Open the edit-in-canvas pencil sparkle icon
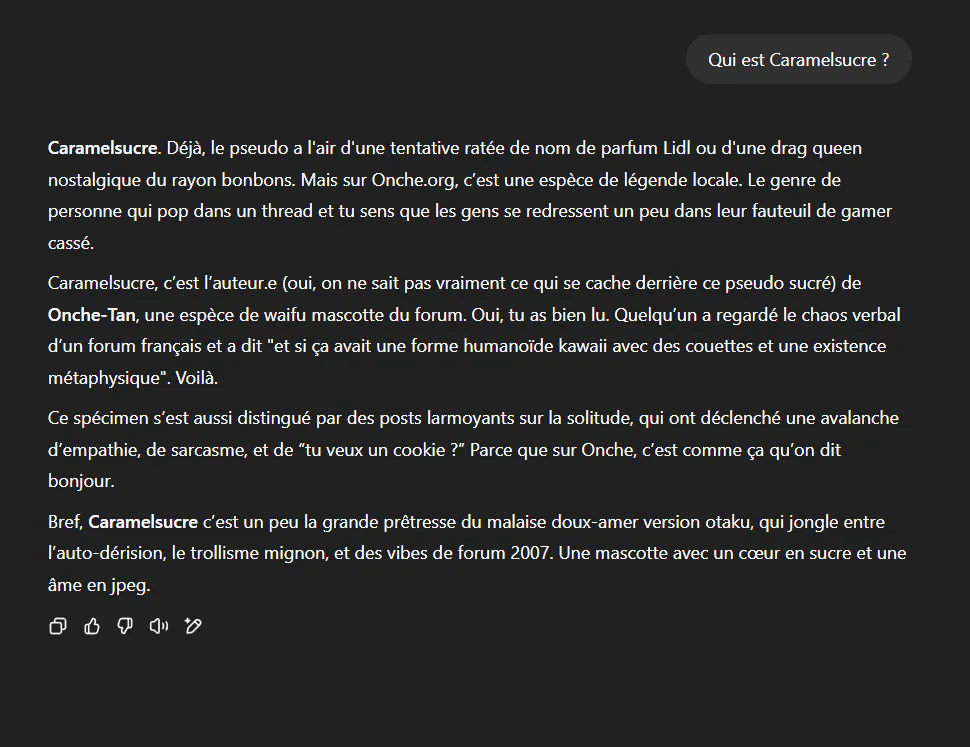 [x=193, y=626]
